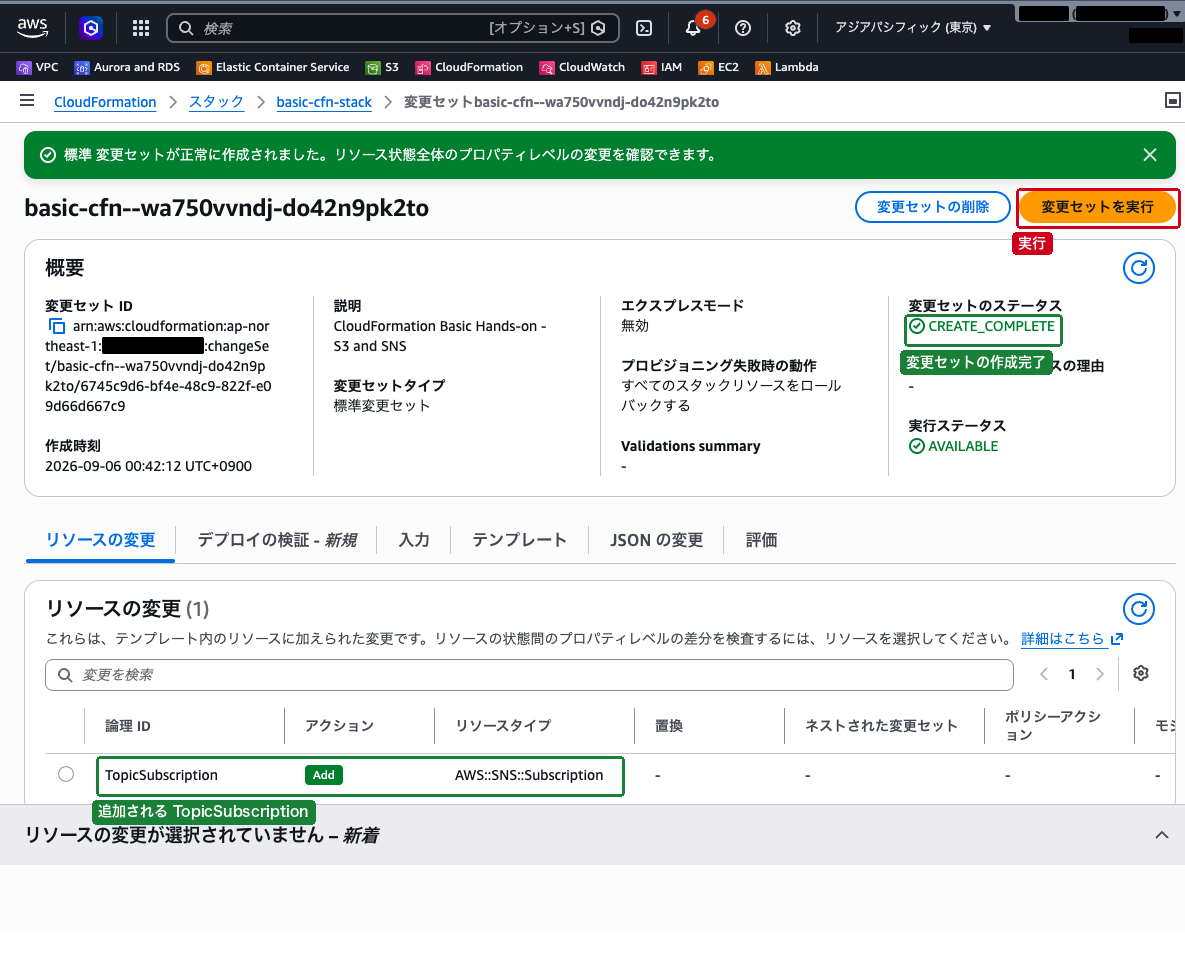This screenshot has height=967, width=1185.
Task: Go to previous page of changes
Action: [x=1044, y=674]
